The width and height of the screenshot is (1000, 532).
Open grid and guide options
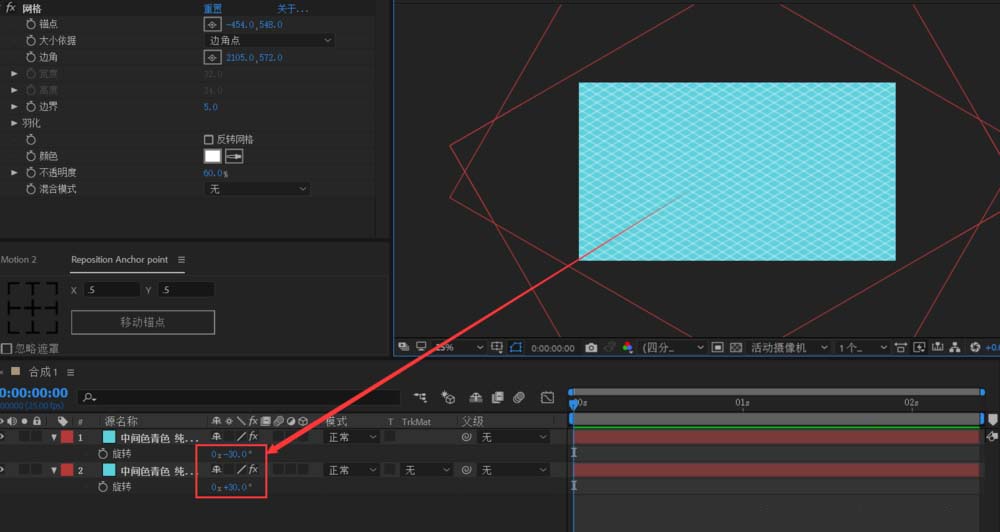click(x=497, y=348)
